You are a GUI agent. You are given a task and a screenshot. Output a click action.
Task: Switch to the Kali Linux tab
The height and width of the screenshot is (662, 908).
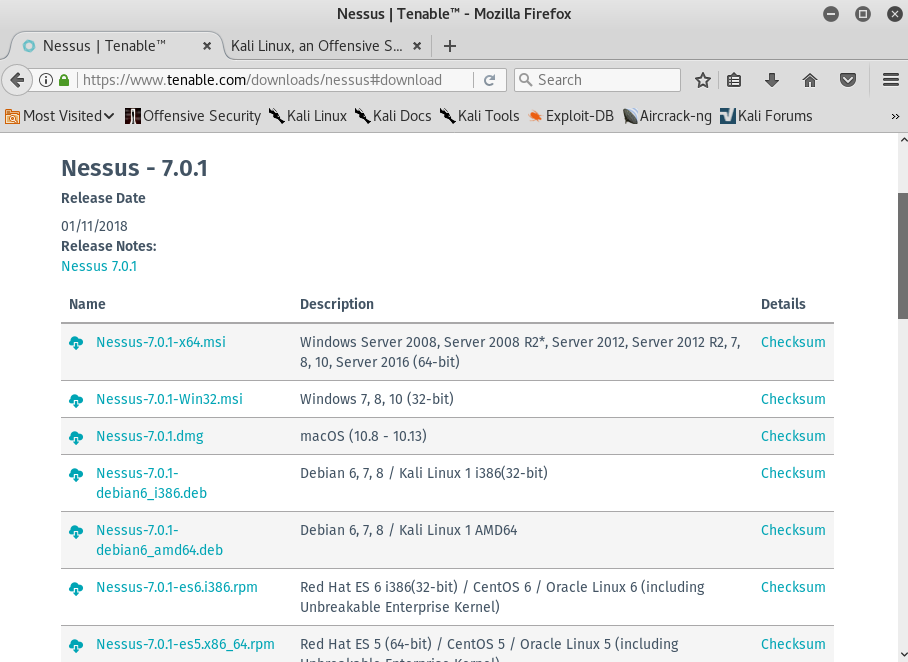click(x=317, y=46)
